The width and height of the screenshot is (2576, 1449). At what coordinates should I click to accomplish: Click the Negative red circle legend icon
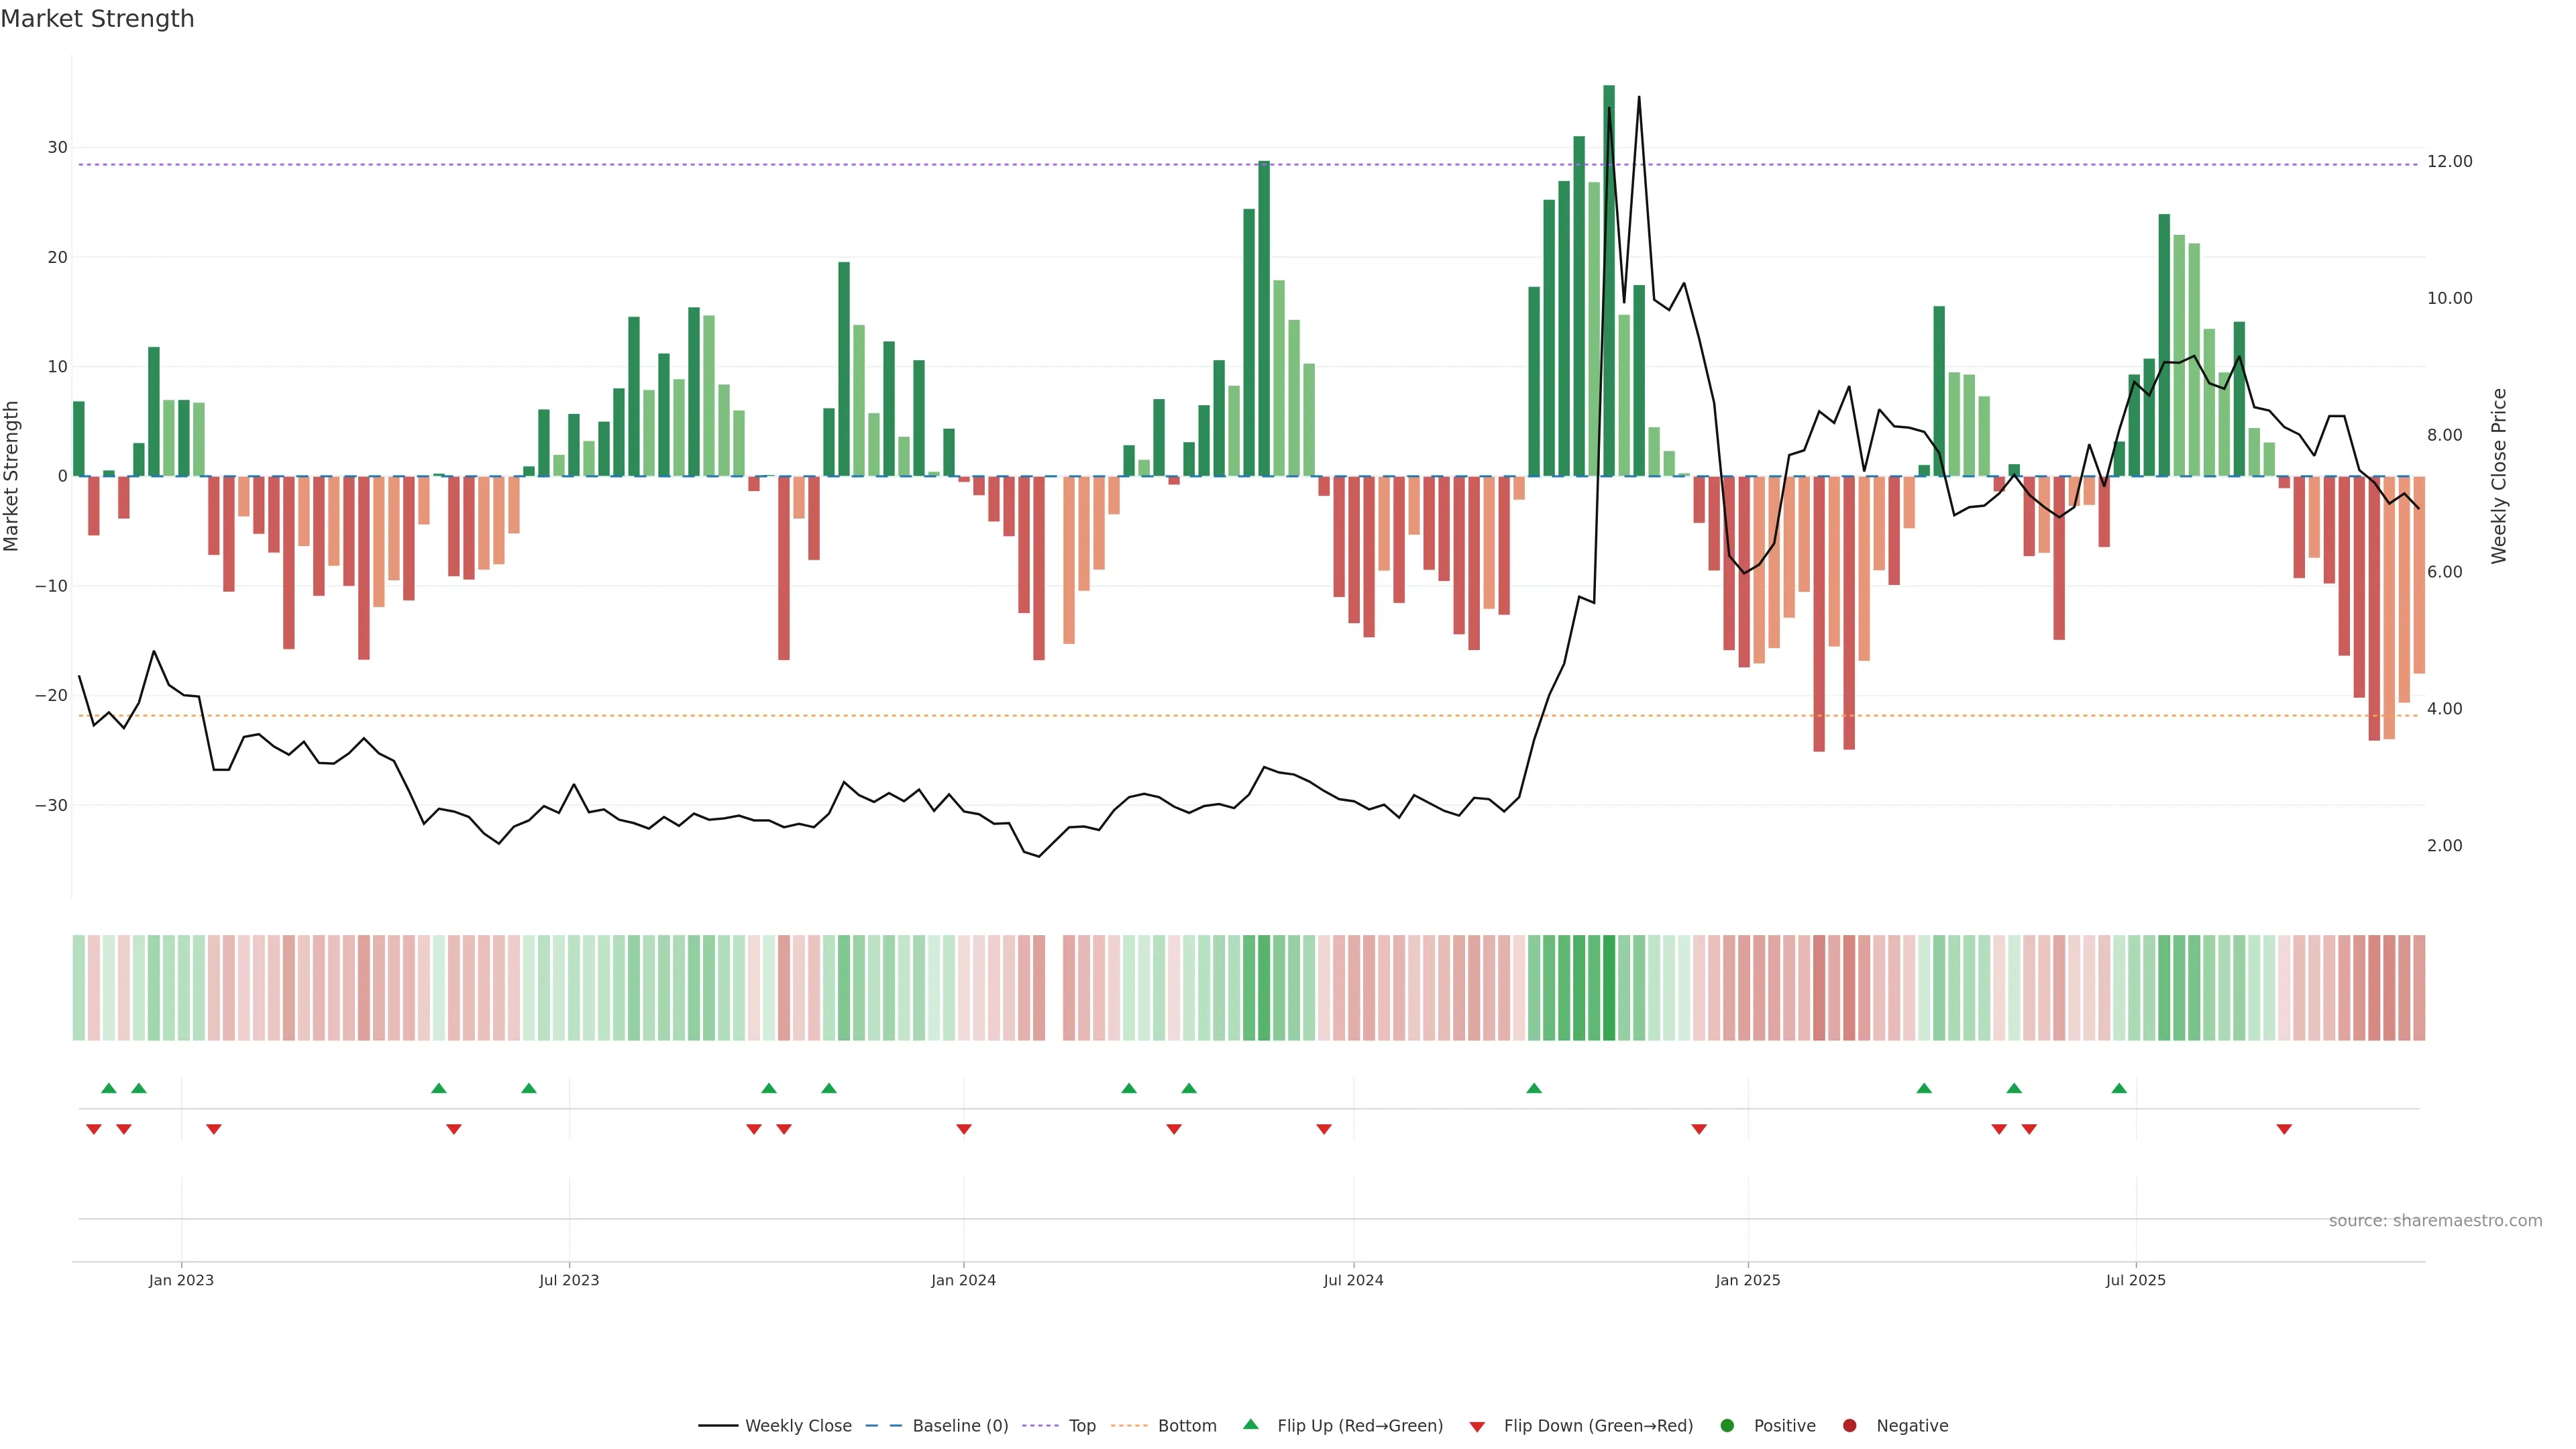(1849, 1426)
